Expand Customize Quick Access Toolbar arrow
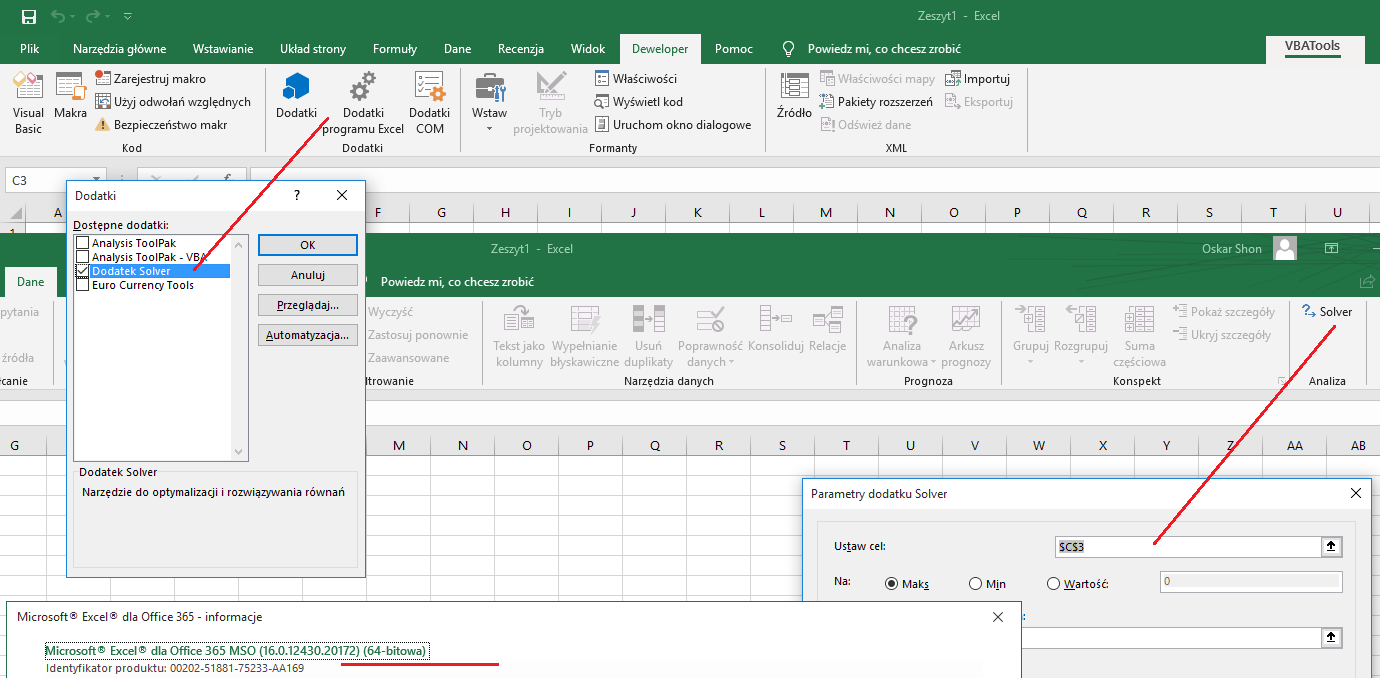 point(128,17)
